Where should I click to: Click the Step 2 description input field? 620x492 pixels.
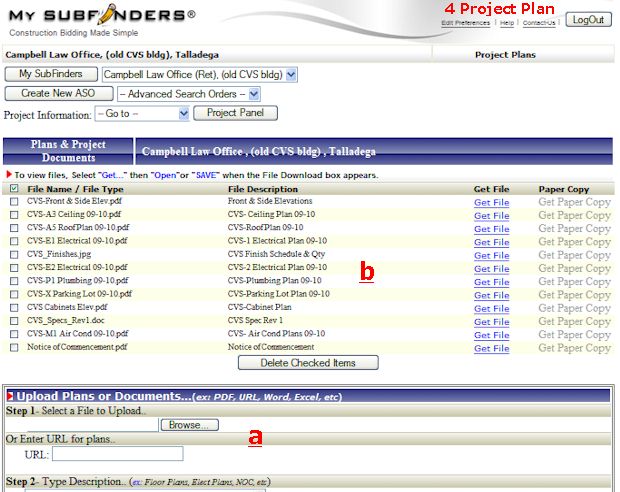(x=146, y=490)
